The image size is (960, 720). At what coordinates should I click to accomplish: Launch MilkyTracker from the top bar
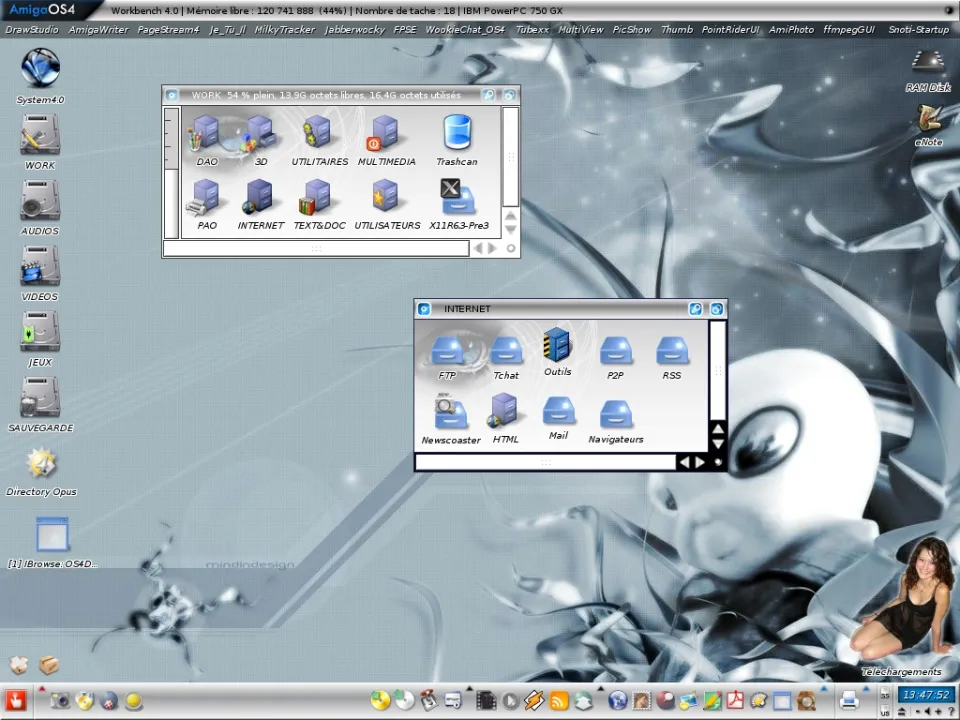284,30
